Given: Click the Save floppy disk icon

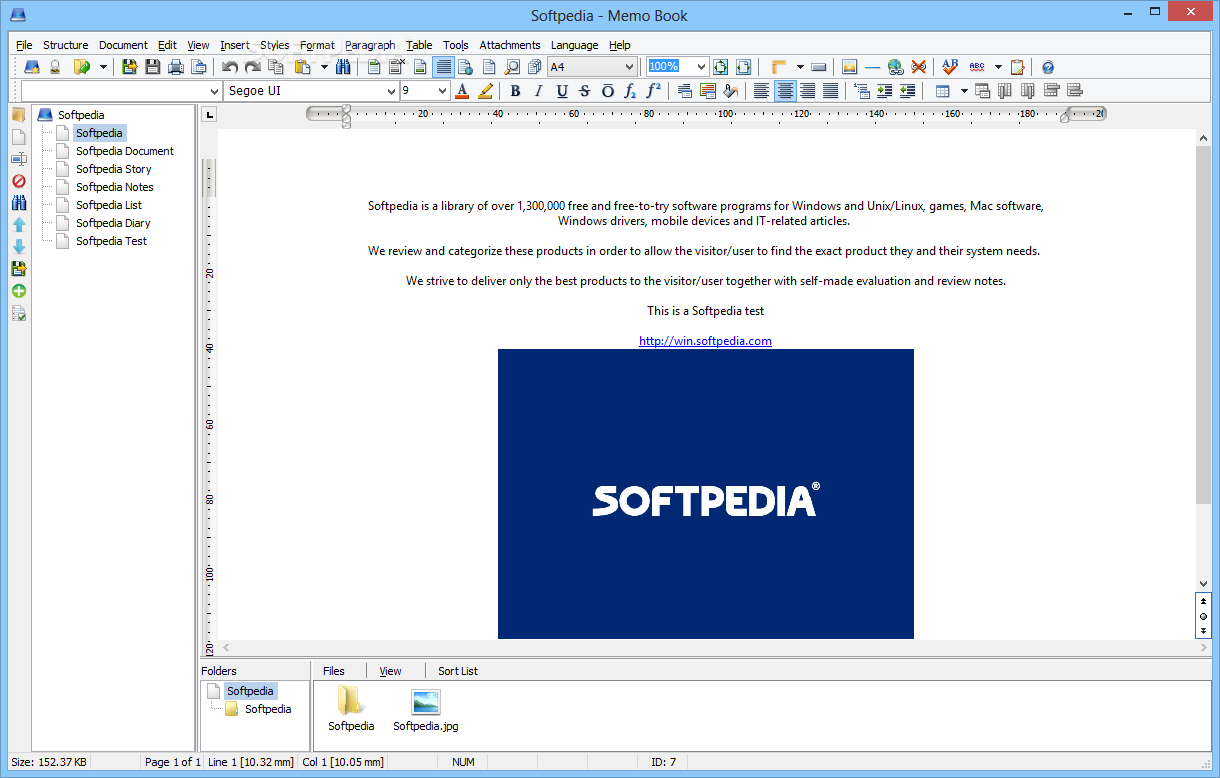Looking at the screenshot, I should [x=153, y=67].
